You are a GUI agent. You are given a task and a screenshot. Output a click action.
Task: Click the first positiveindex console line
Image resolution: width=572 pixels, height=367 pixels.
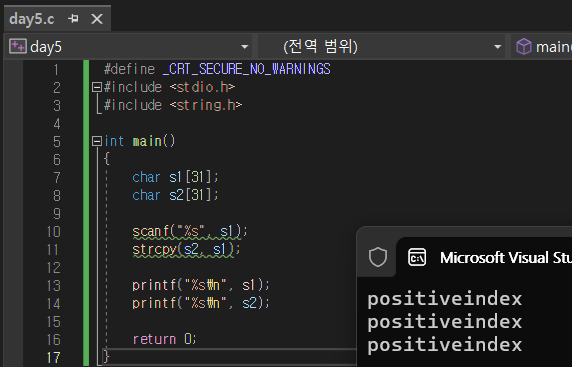tap(445, 299)
